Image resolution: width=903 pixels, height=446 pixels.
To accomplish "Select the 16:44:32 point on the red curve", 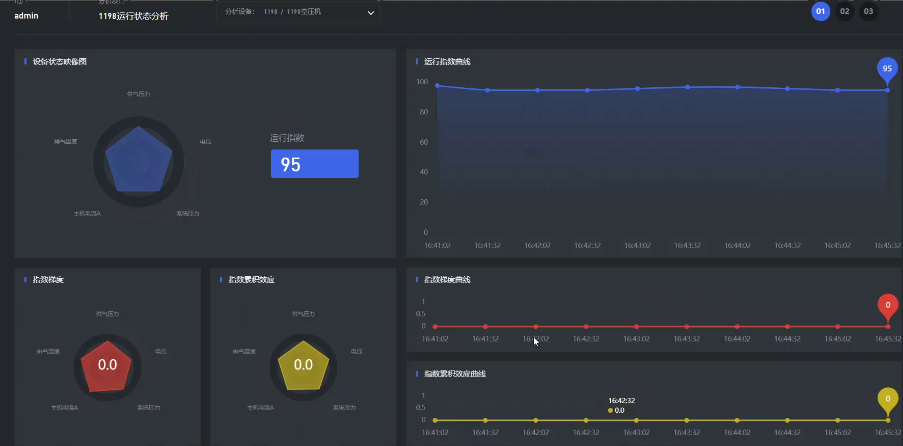I will click(787, 327).
